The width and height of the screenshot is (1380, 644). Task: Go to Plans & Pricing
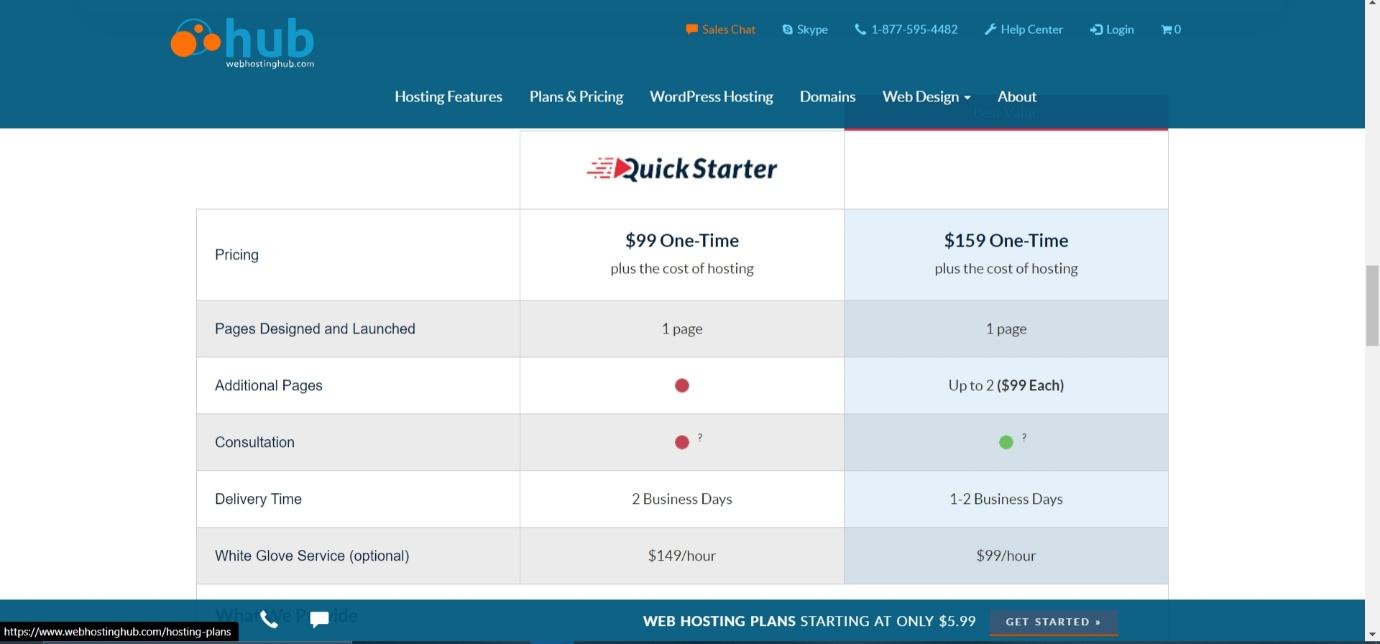tap(576, 97)
